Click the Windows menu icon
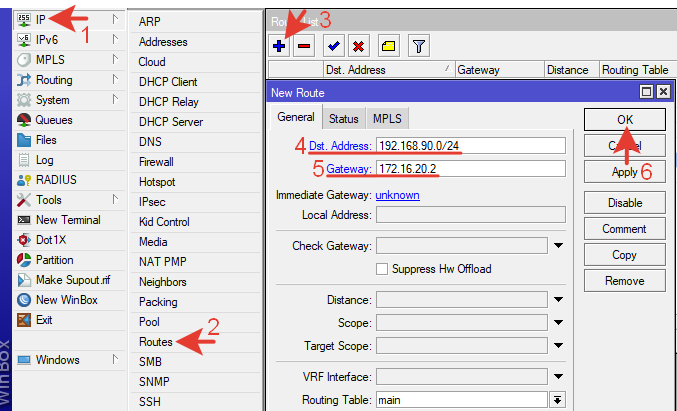The height and width of the screenshot is (411, 677). [x=24, y=360]
